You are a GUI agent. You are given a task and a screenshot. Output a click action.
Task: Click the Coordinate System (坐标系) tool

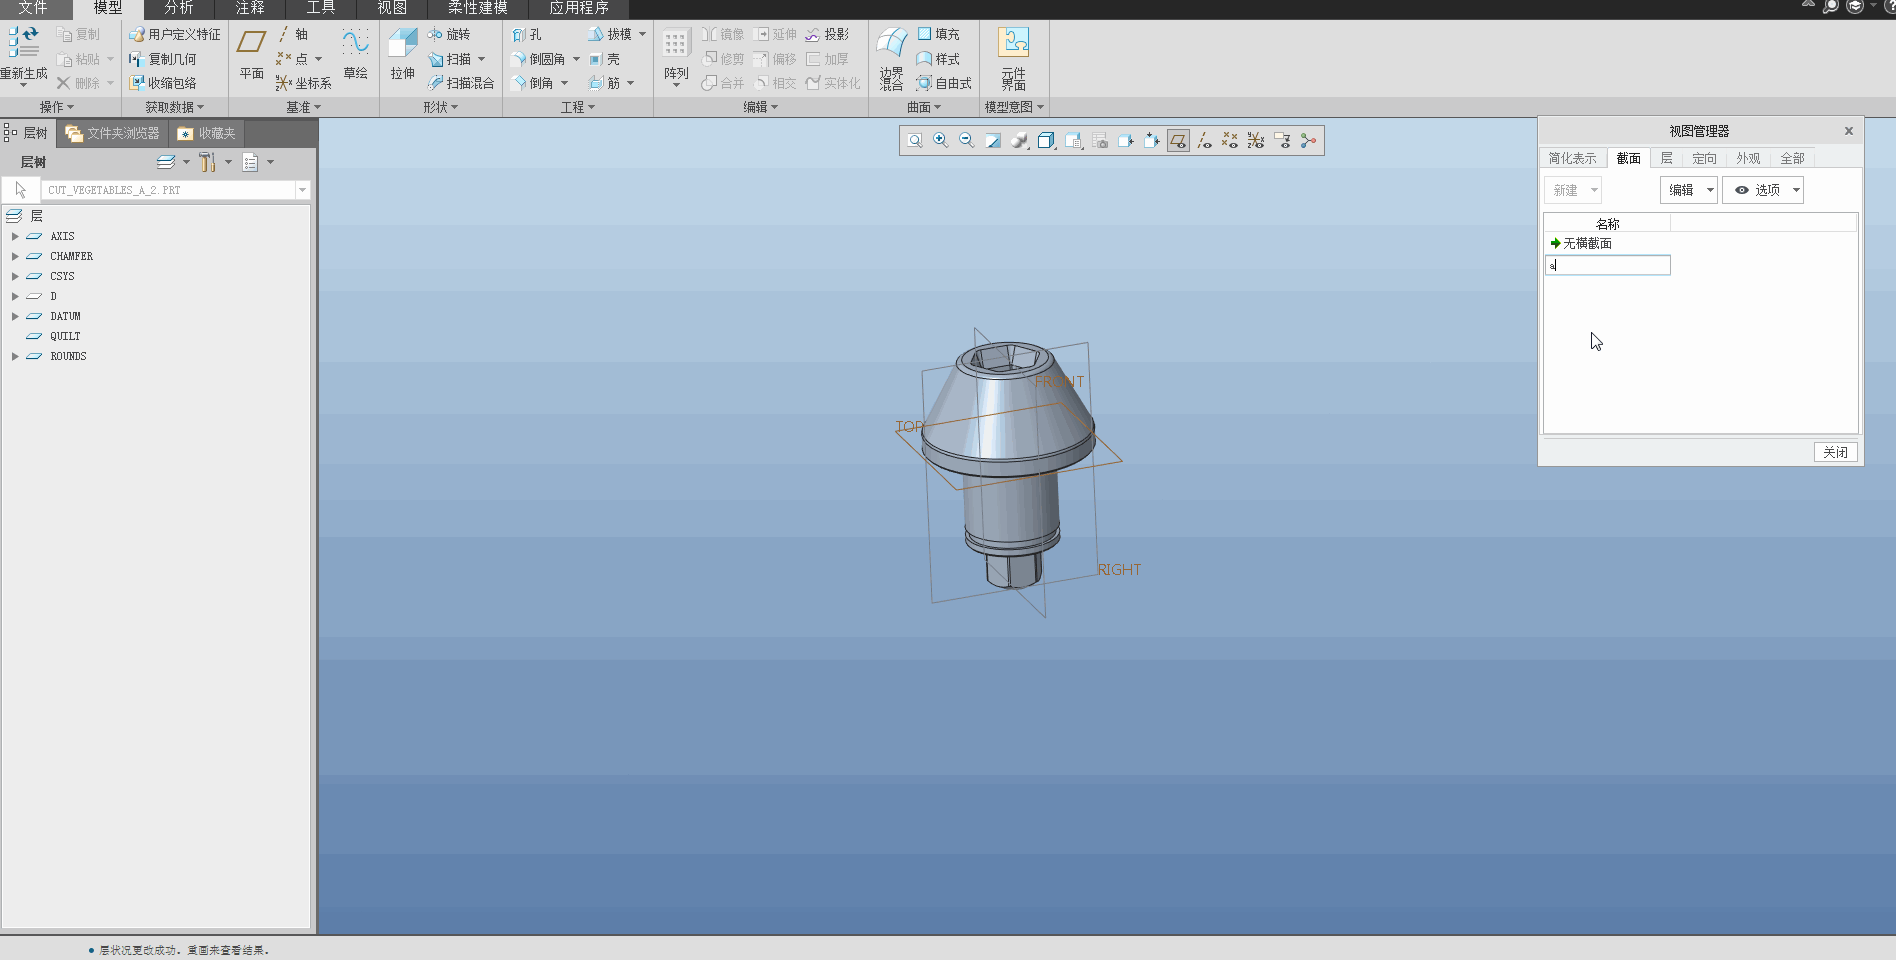(304, 83)
